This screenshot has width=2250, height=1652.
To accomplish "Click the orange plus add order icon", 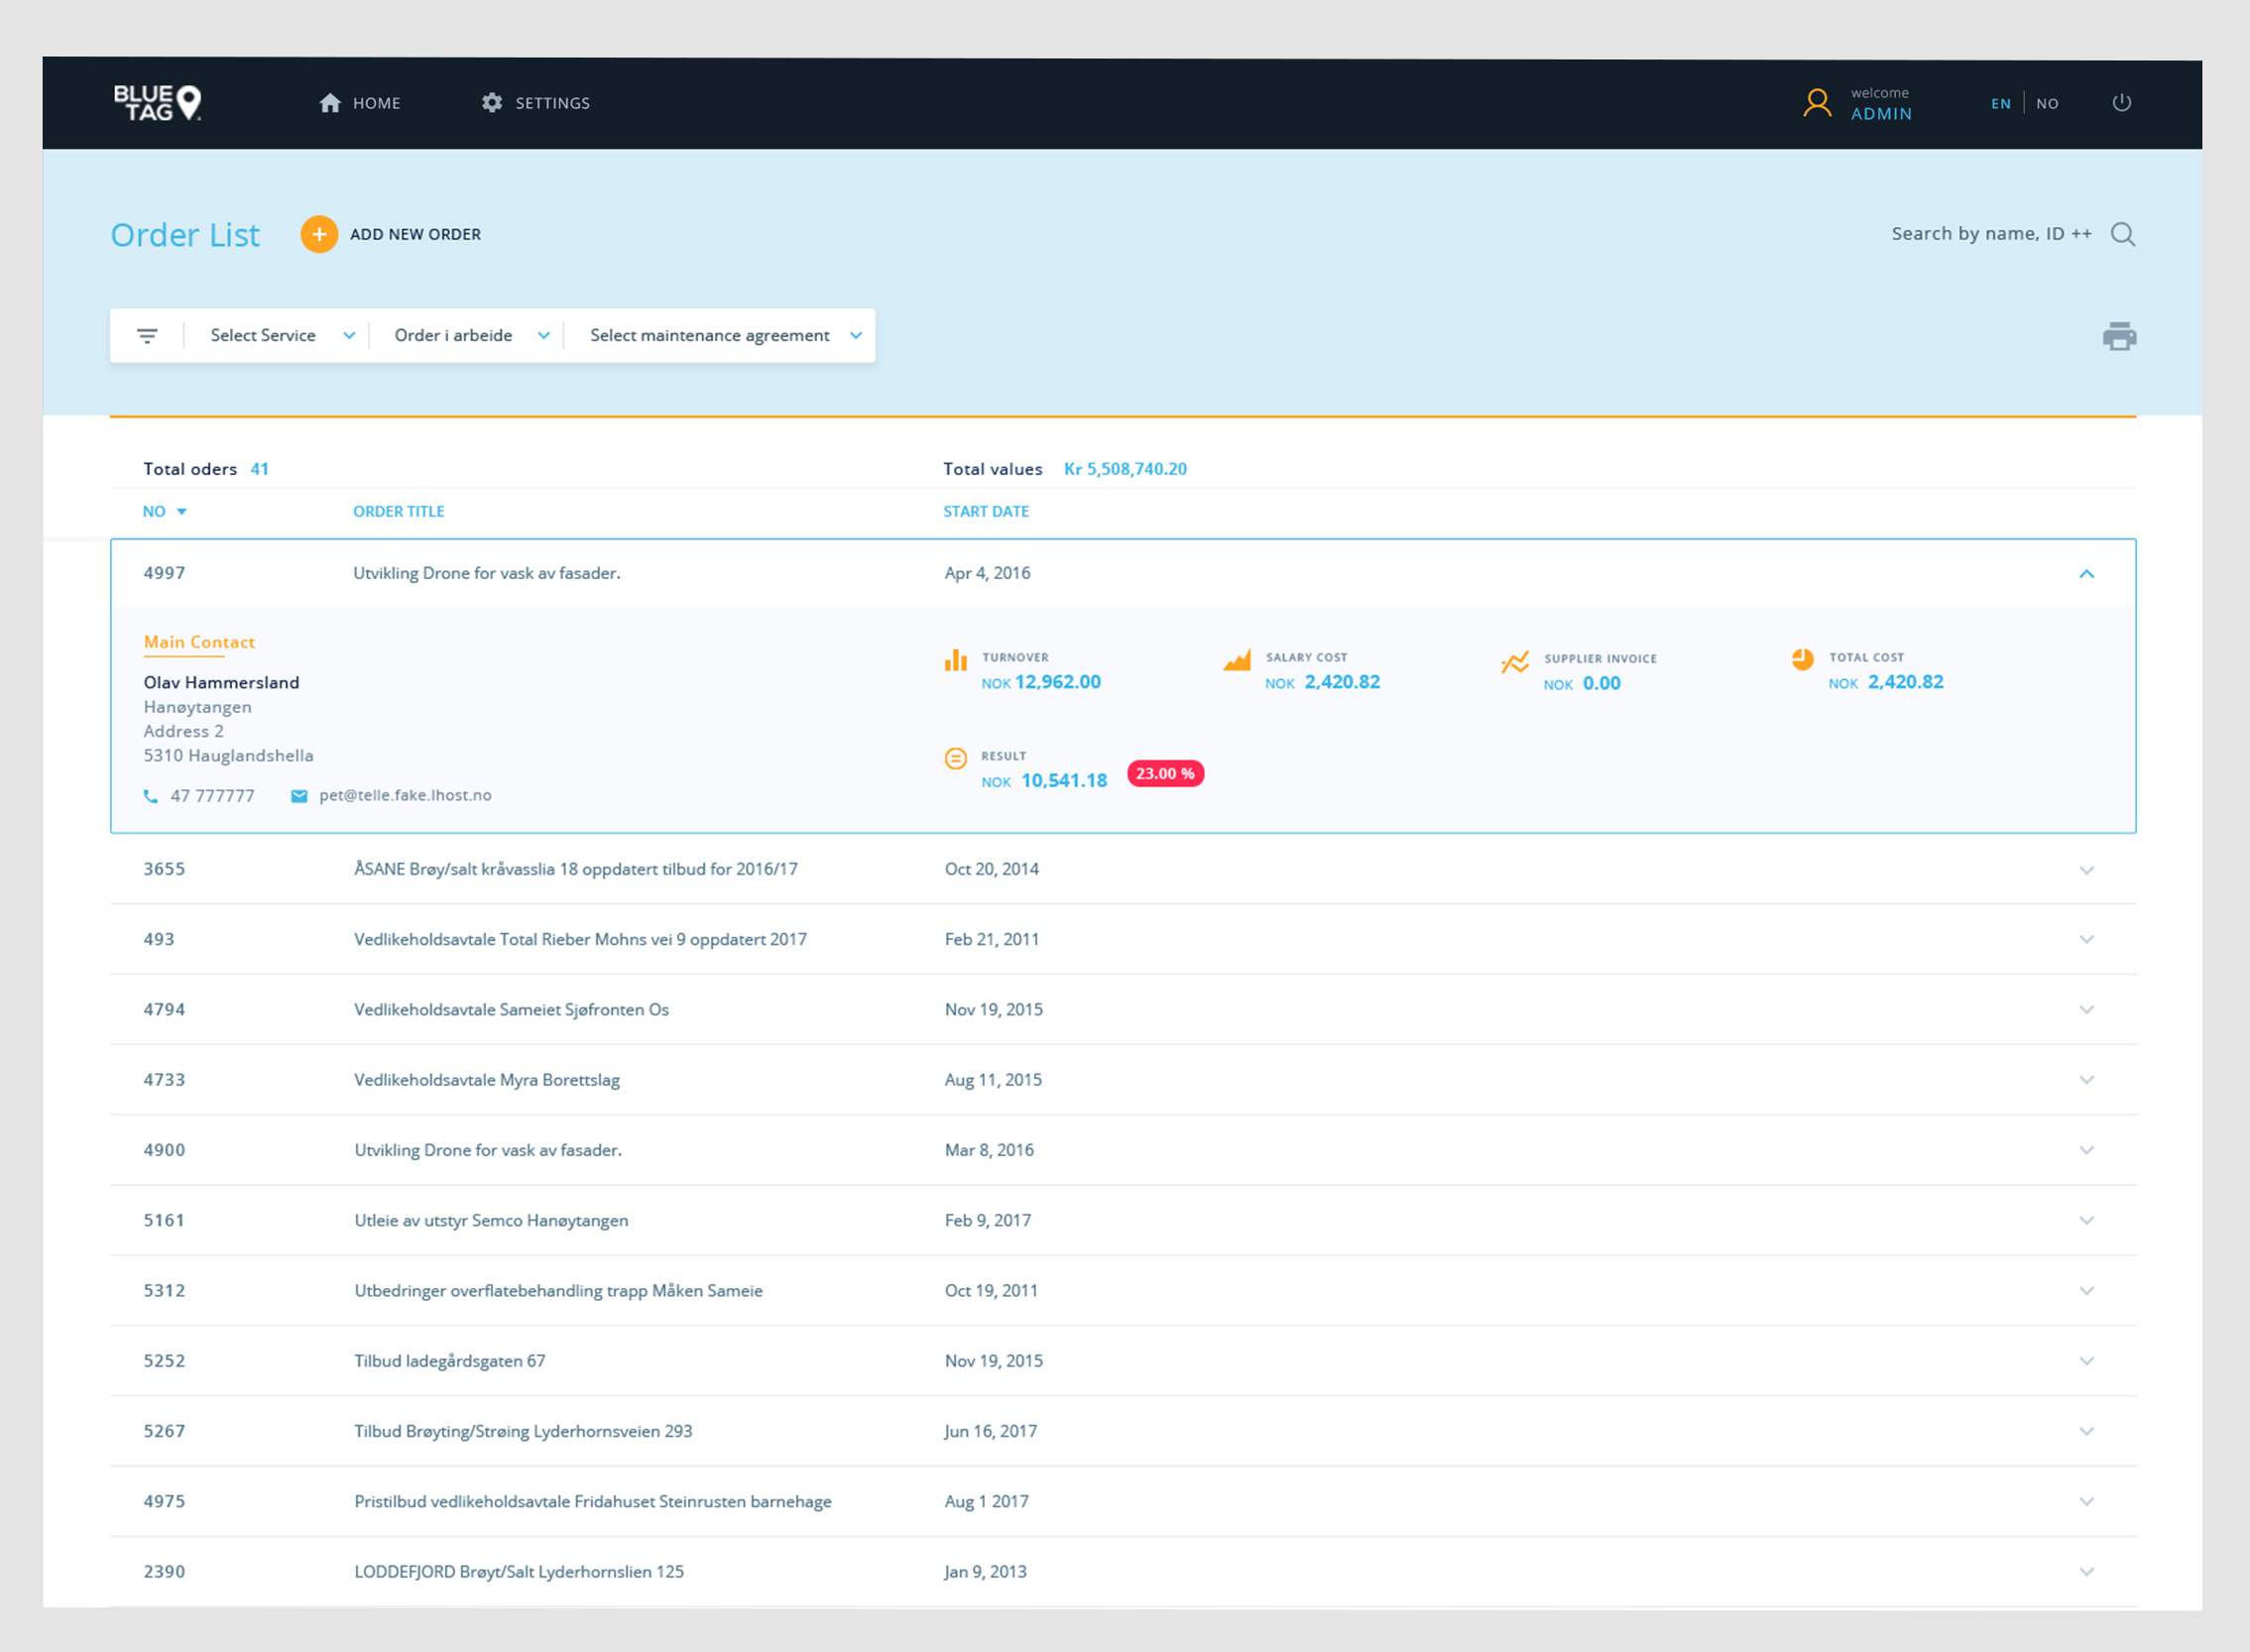I will (319, 234).
